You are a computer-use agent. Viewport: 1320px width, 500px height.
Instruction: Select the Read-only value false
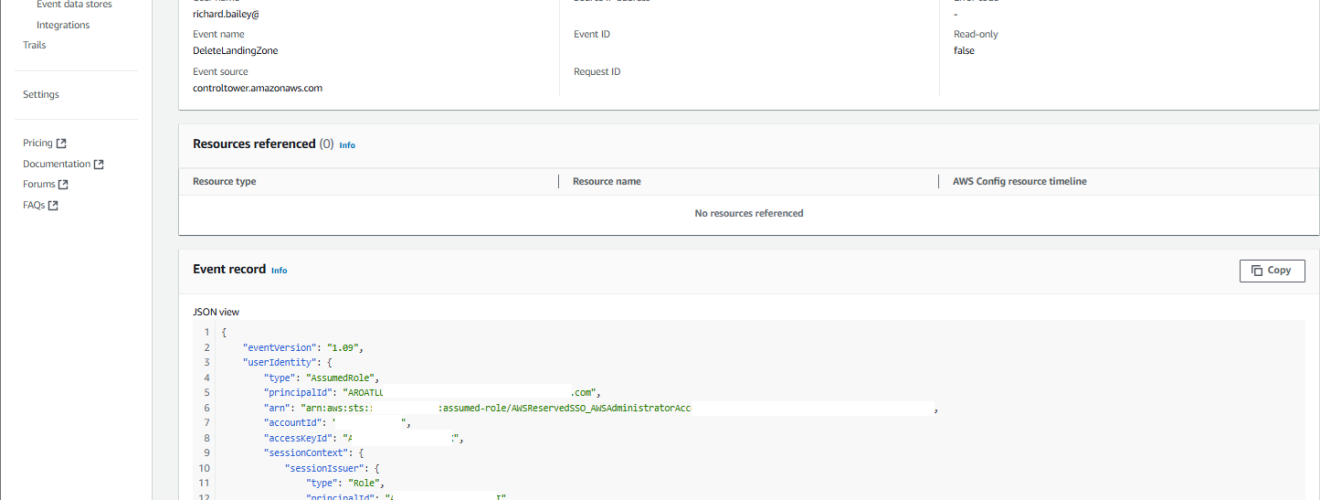[964, 50]
